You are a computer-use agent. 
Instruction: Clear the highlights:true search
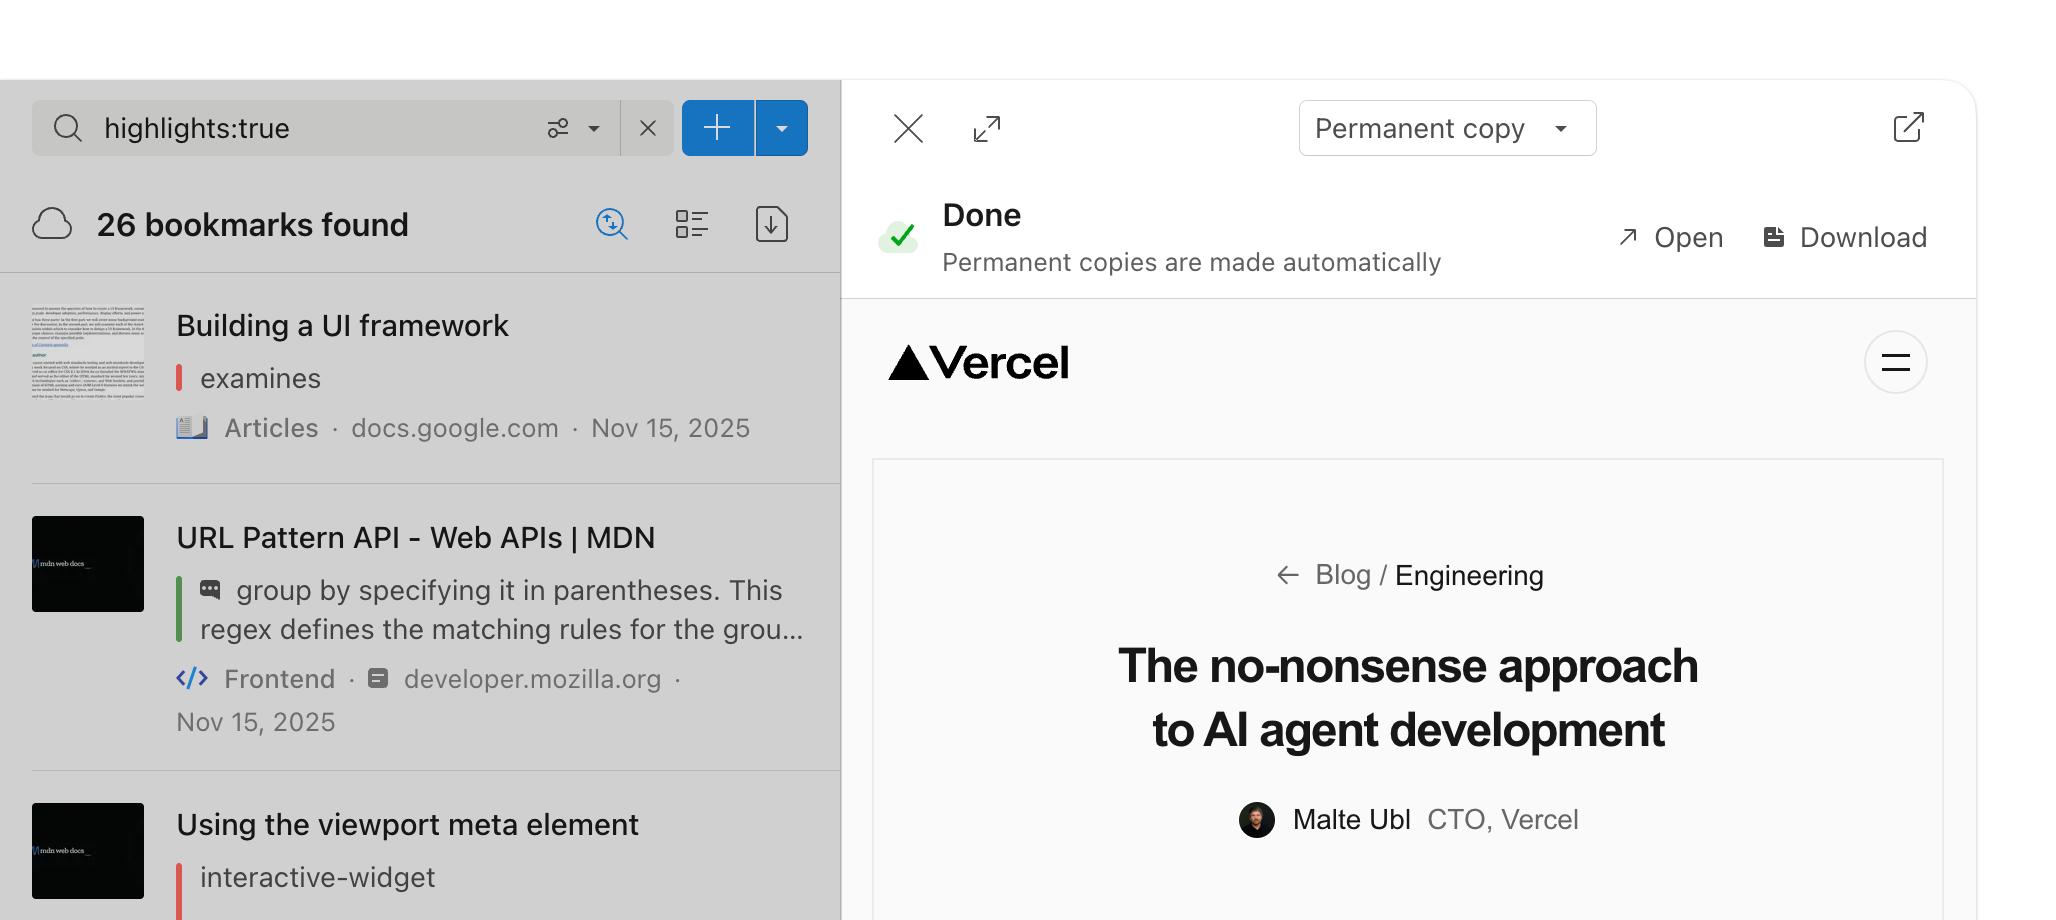pyautogui.click(x=648, y=128)
